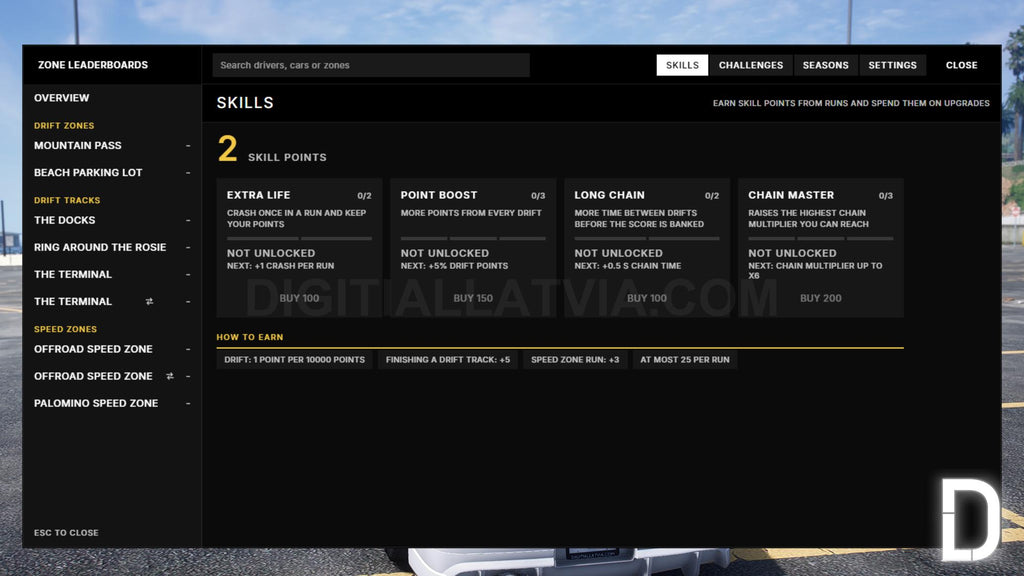Image resolution: width=1024 pixels, height=576 pixels.
Task: Buy Extra Life for 100
Action: [x=299, y=298]
